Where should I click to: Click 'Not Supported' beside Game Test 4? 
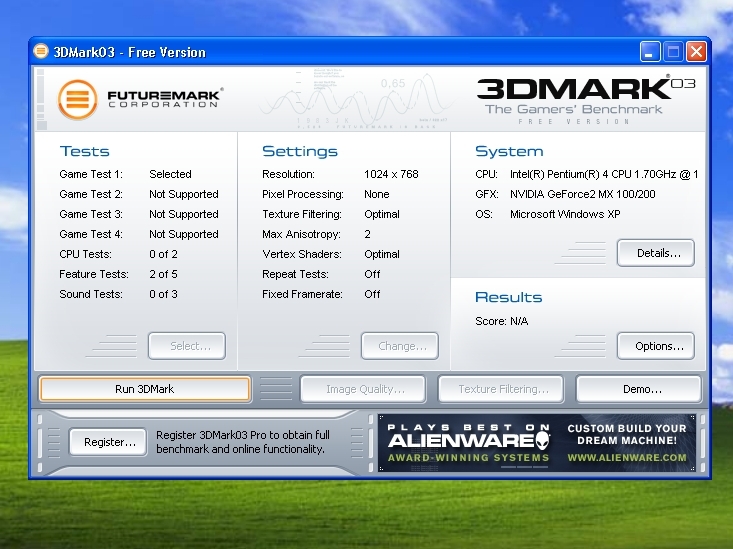click(184, 234)
